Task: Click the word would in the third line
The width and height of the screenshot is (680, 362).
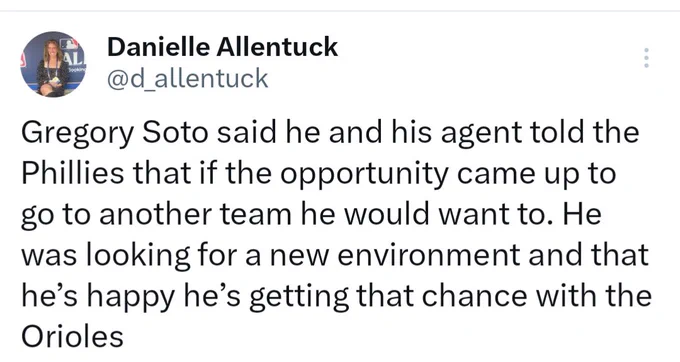Action: 386,214
